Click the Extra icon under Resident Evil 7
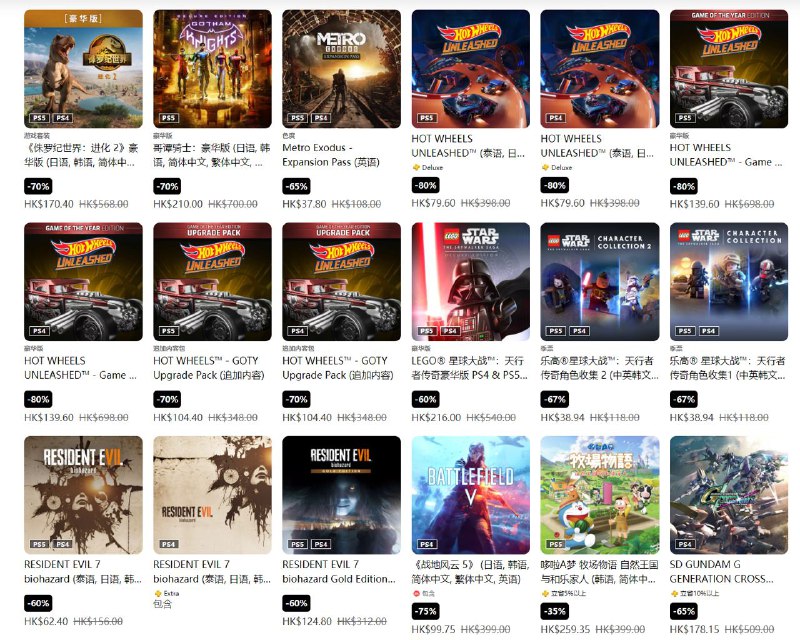Image resolution: width=800 pixels, height=640 pixels. pyautogui.click(x=158, y=594)
